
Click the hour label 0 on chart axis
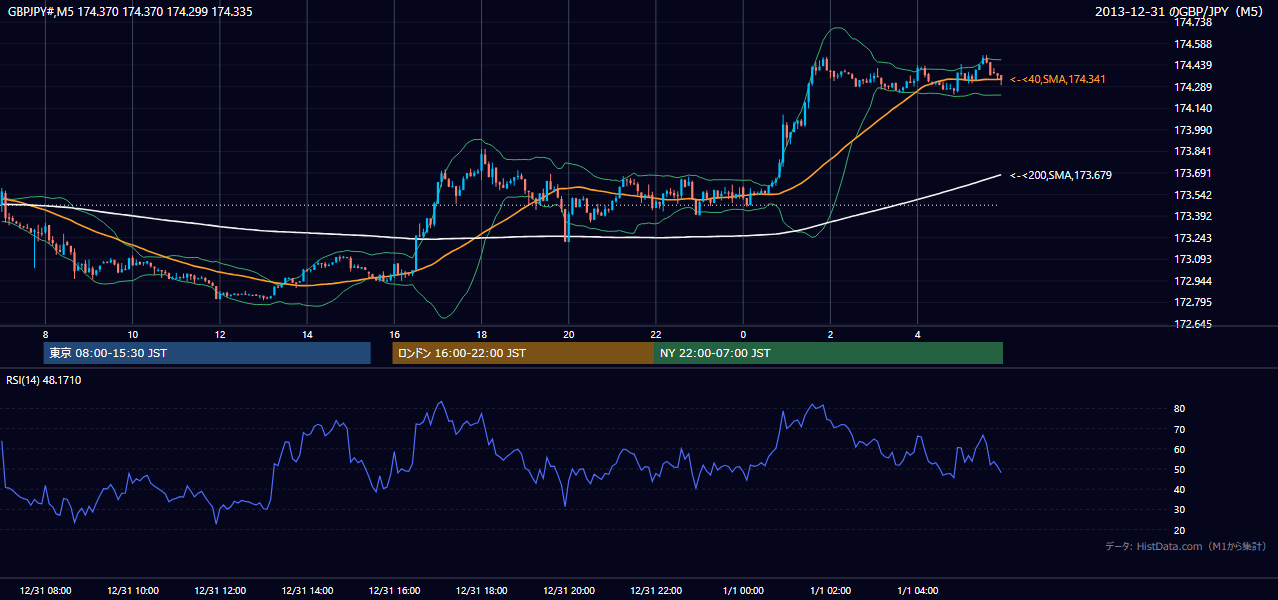744,334
